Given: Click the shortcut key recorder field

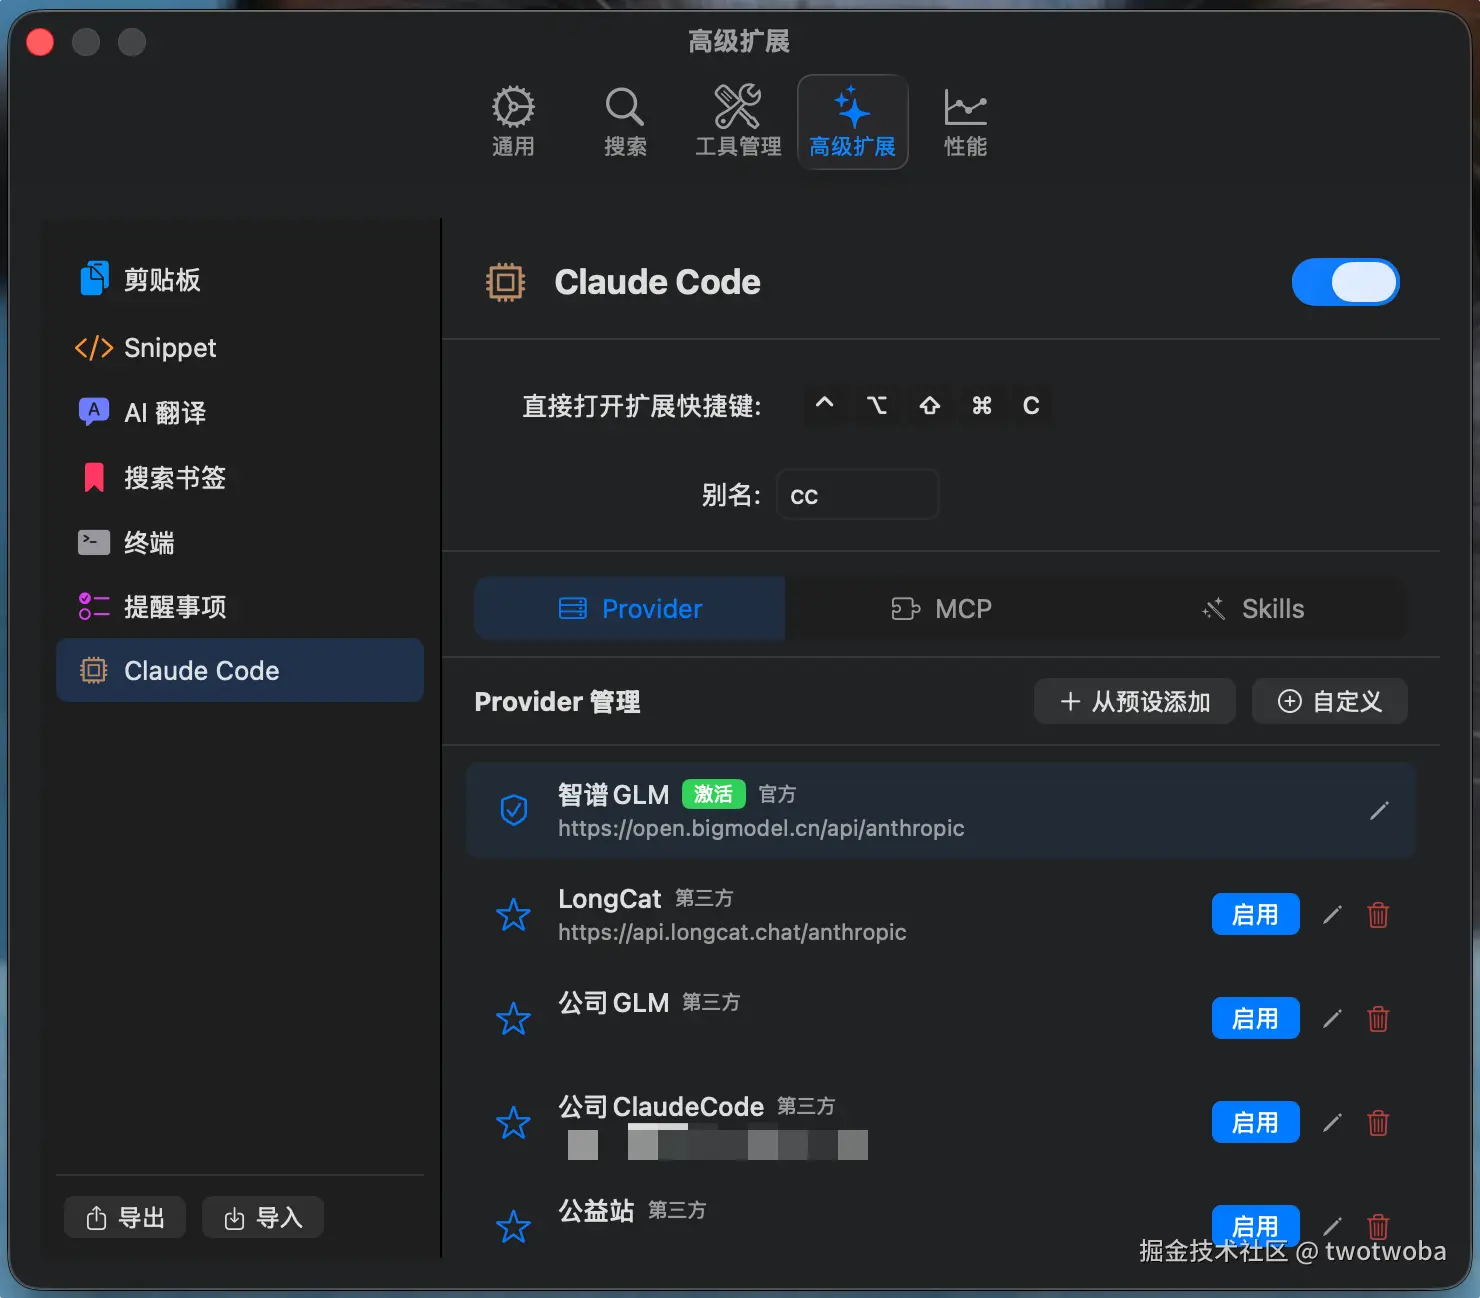Looking at the screenshot, I should tap(928, 405).
